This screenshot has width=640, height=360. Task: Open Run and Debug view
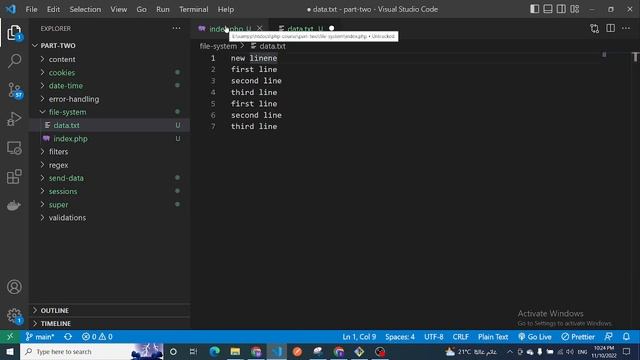pos(14,119)
